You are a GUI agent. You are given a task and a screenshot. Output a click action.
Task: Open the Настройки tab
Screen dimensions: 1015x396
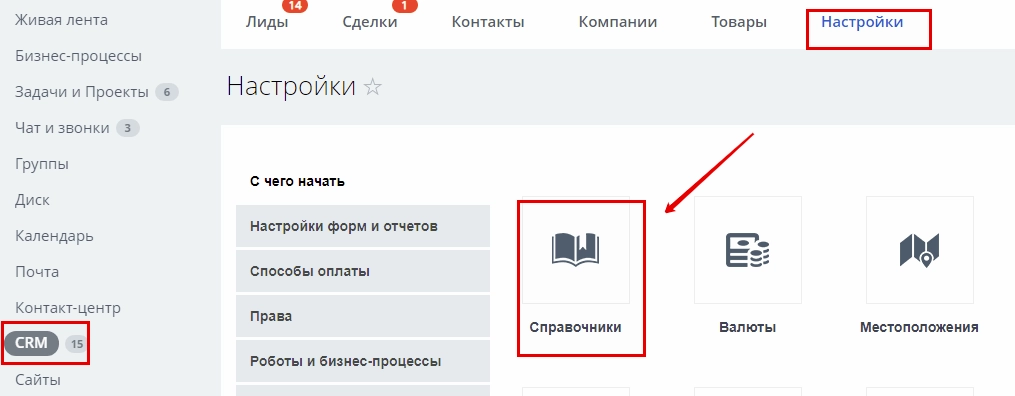pyautogui.click(x=862, y=22)
